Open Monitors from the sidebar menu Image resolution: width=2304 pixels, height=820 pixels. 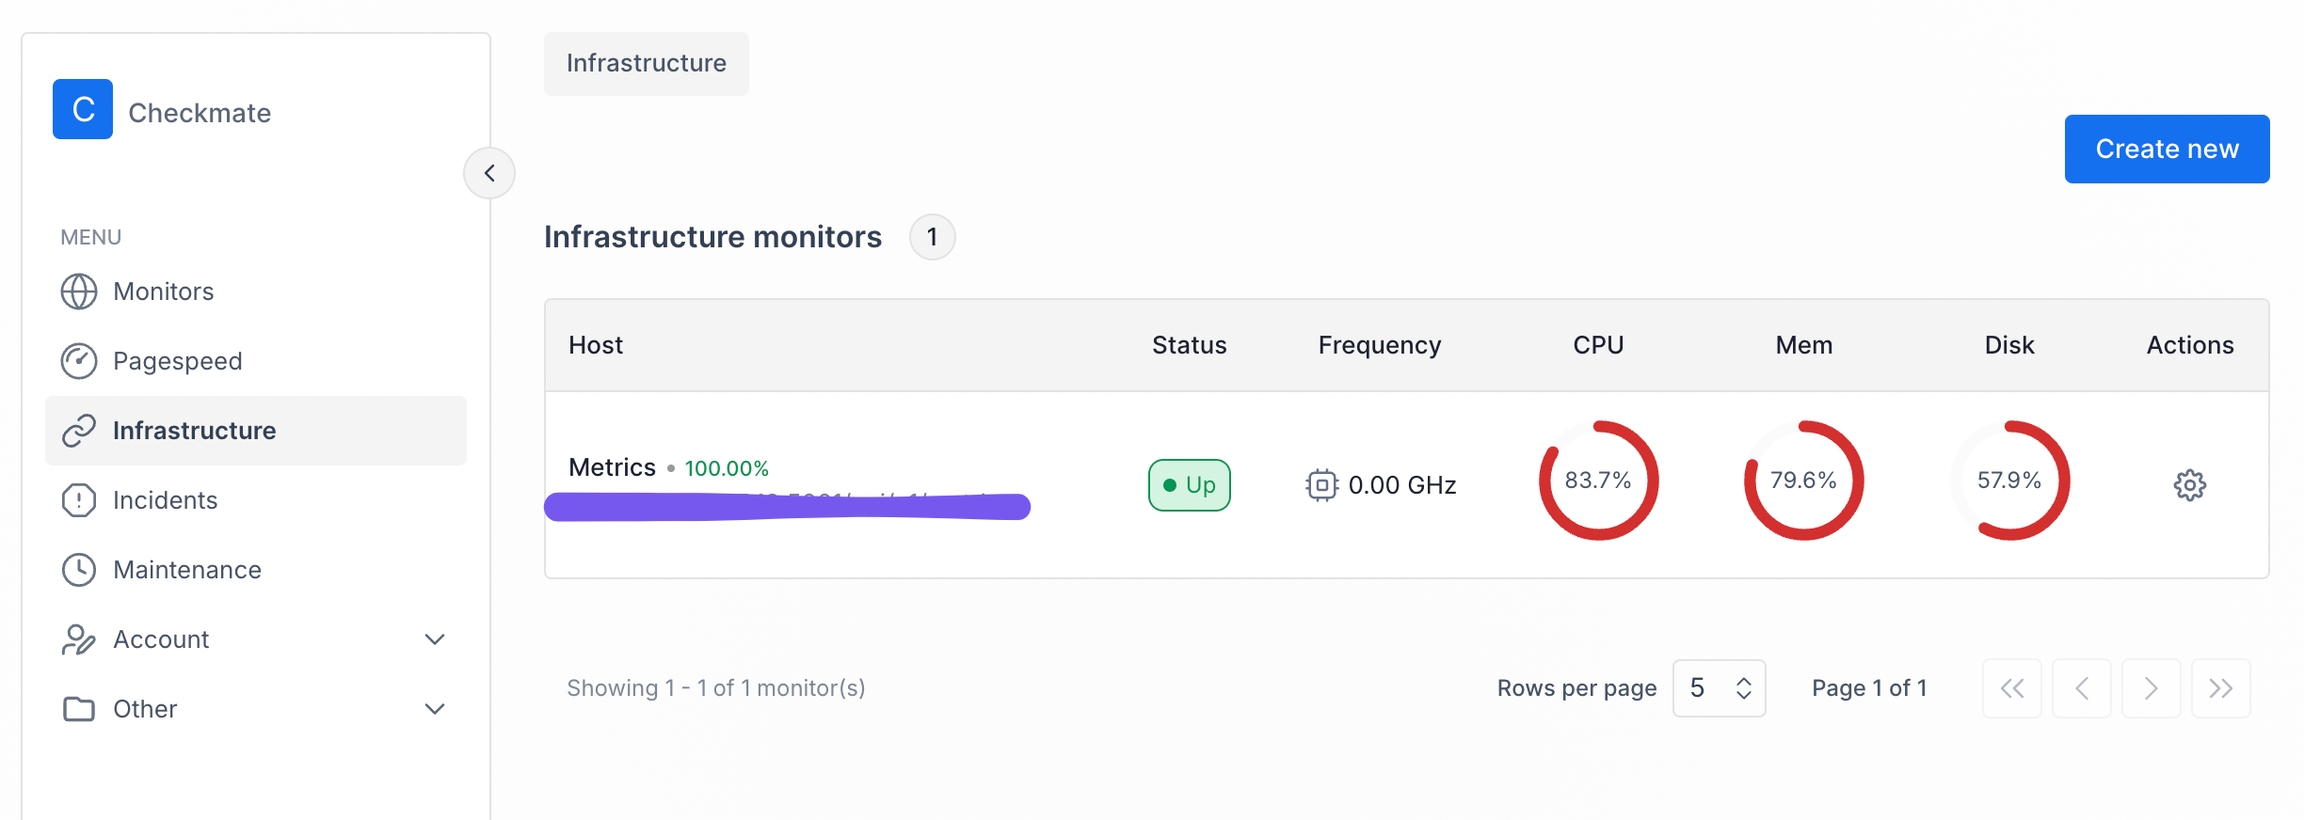pos(163,291)
